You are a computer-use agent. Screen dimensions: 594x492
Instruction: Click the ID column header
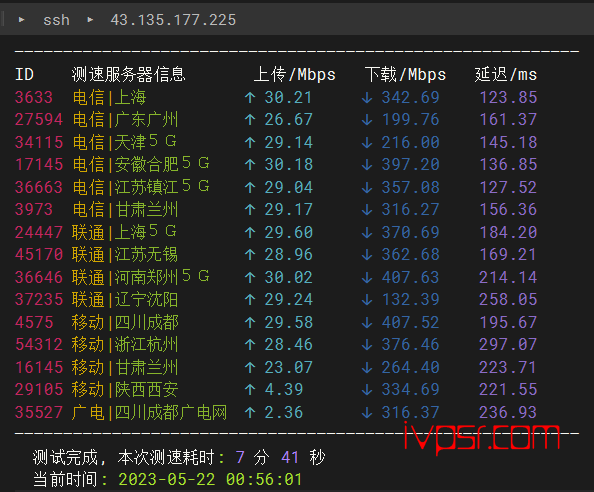(25, 75)
